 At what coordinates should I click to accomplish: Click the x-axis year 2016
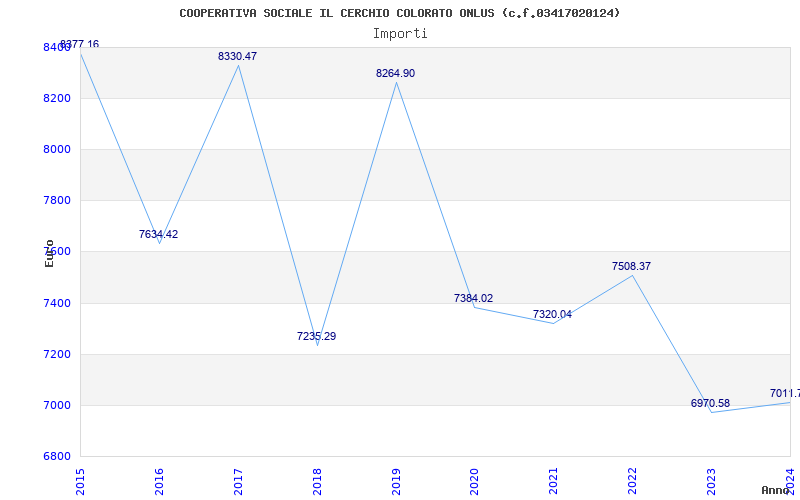tap(159, 482)
